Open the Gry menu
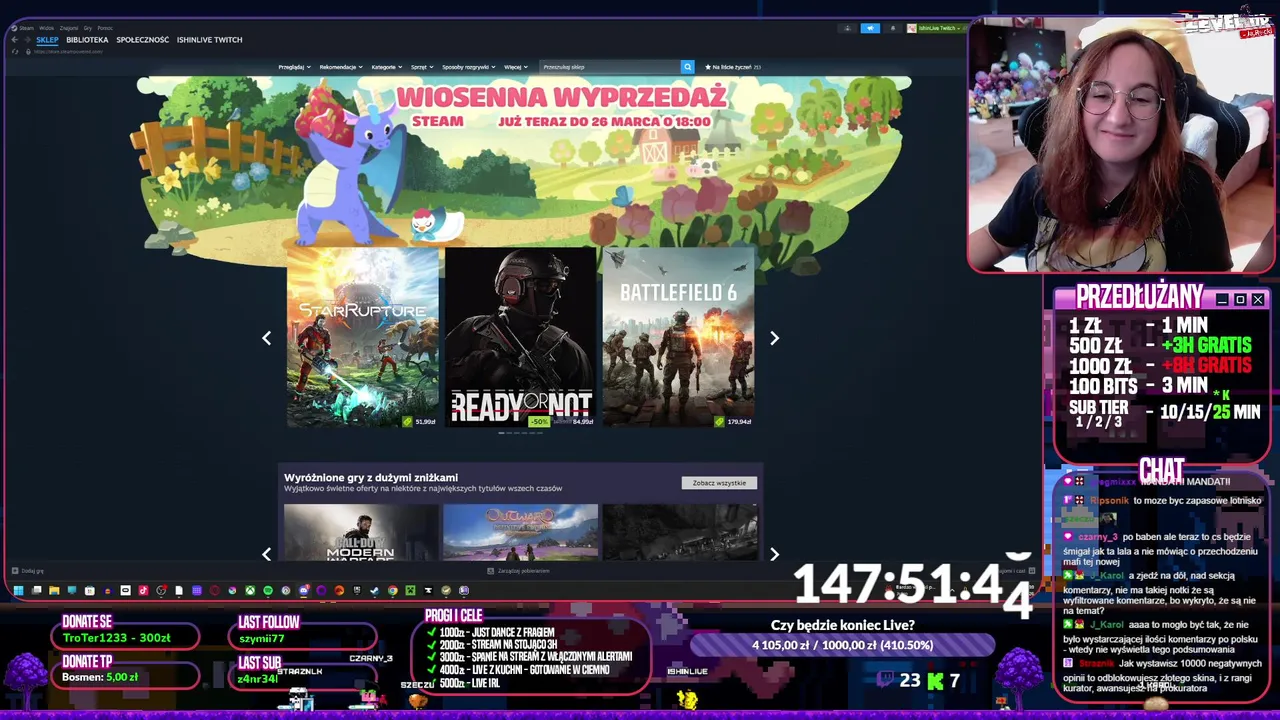 [88, 28]
